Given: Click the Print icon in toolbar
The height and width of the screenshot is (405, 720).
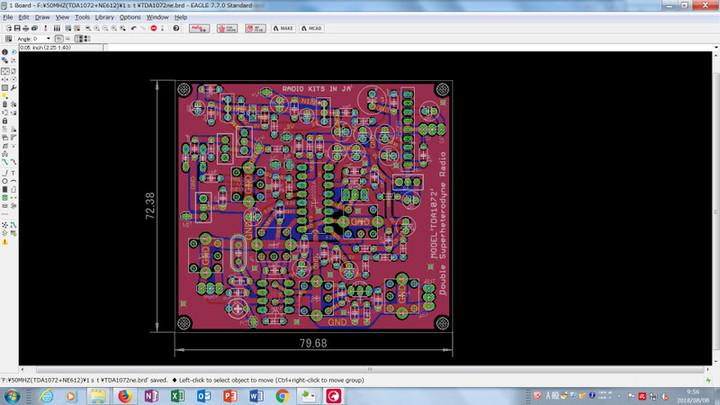Looking at the screenshot, I should (27, 29).
